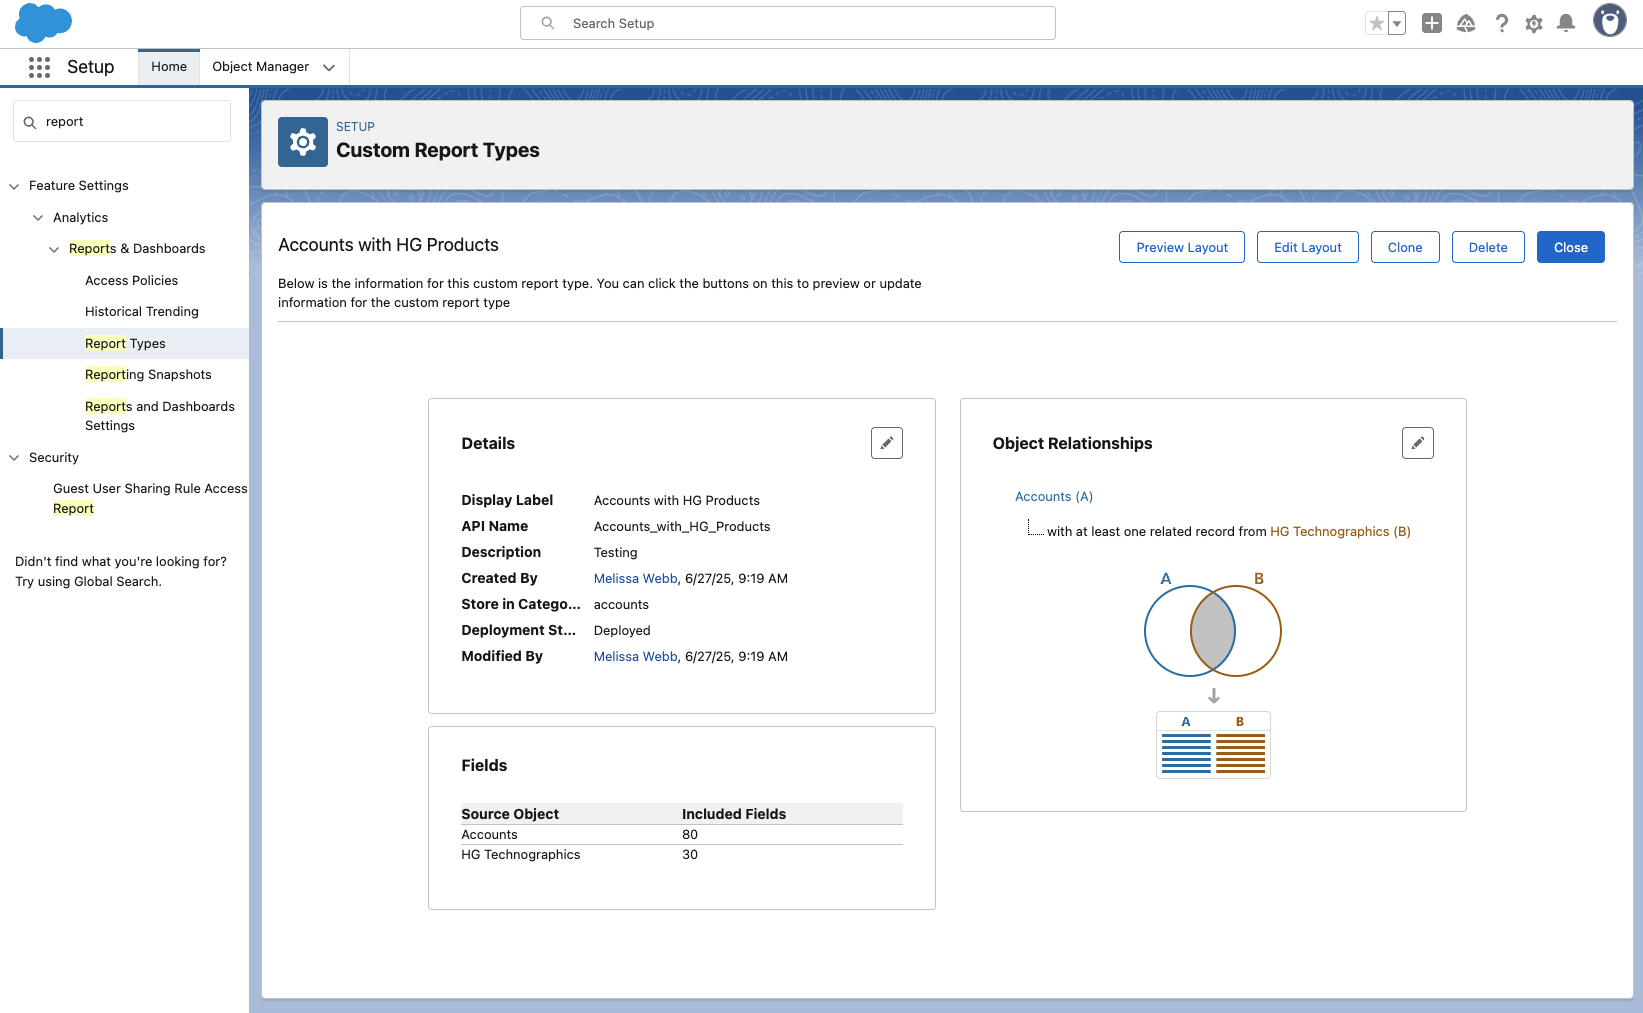Viewport: 1643px width, 1013px height.
Task: Open Melissa Webb link in Modified By
Action: (x=636, y=657)
